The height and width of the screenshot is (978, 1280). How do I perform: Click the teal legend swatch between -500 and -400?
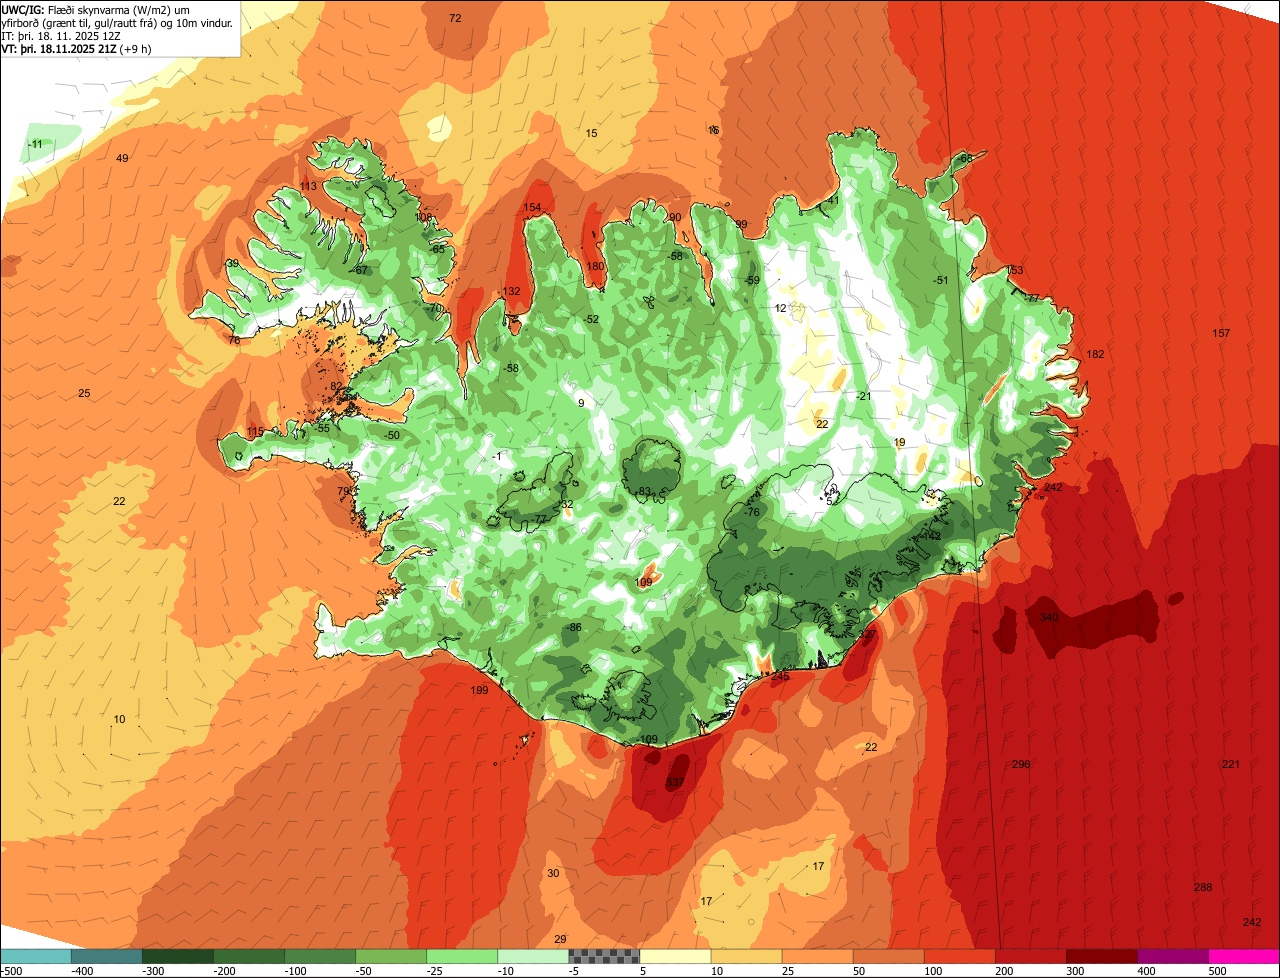click(x=36, y=956)
